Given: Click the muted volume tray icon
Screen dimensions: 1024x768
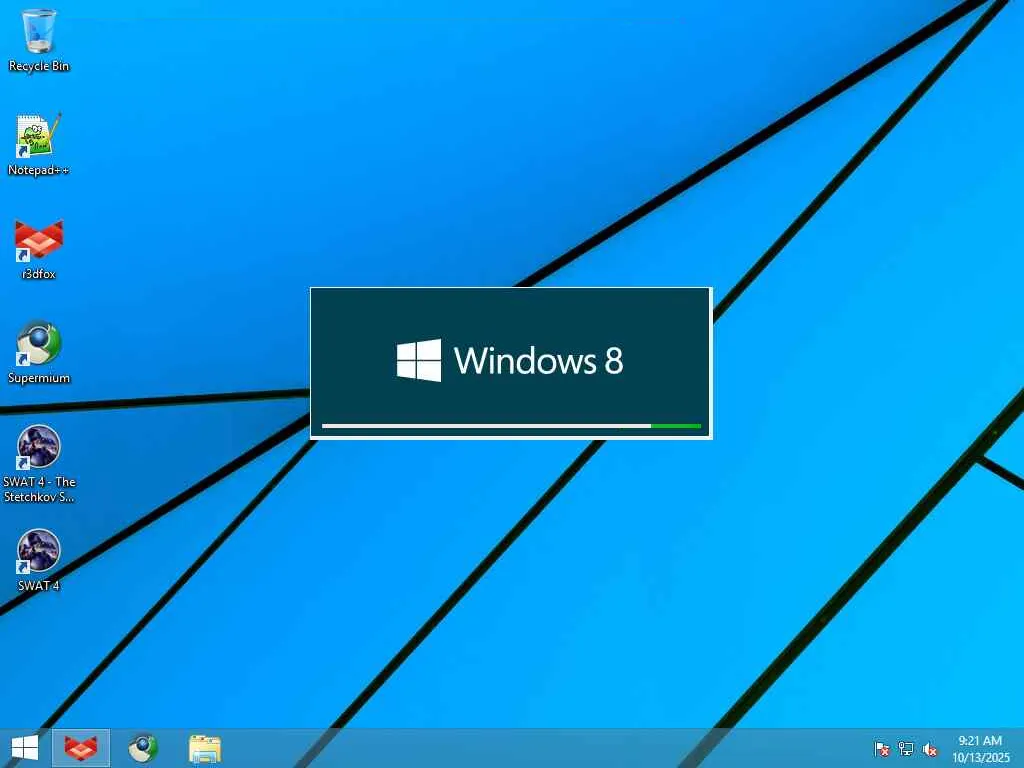Looking at the screenshot, I should coord(930,748).
